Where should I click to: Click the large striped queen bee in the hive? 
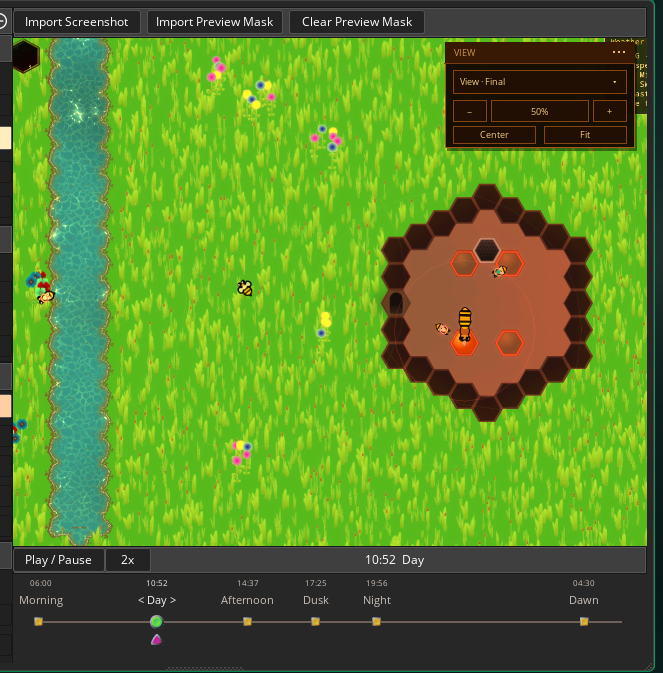coord(465,323)
